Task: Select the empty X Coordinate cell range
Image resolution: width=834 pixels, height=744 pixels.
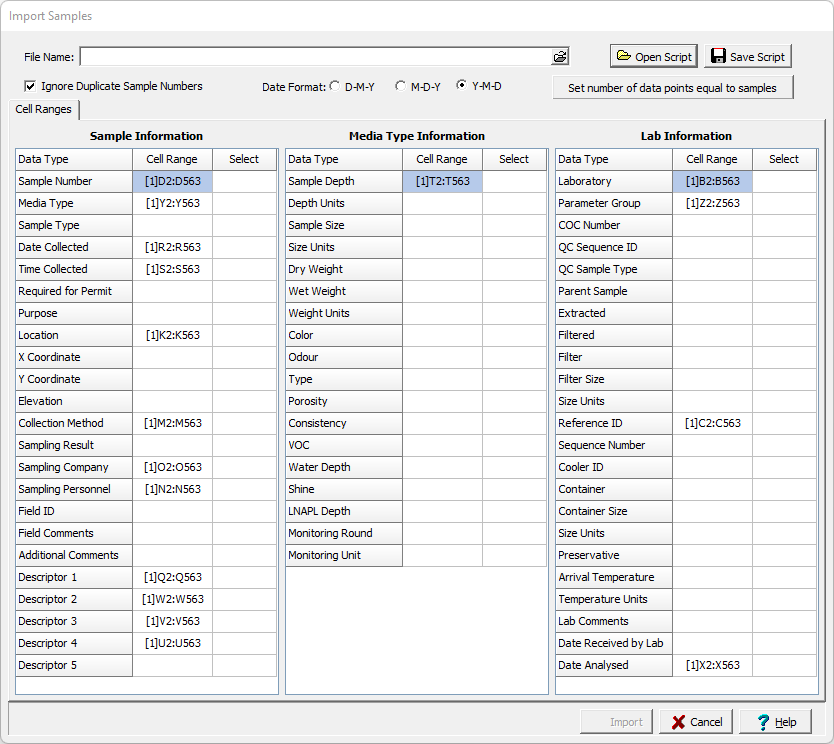Action: tap(172, 357)
